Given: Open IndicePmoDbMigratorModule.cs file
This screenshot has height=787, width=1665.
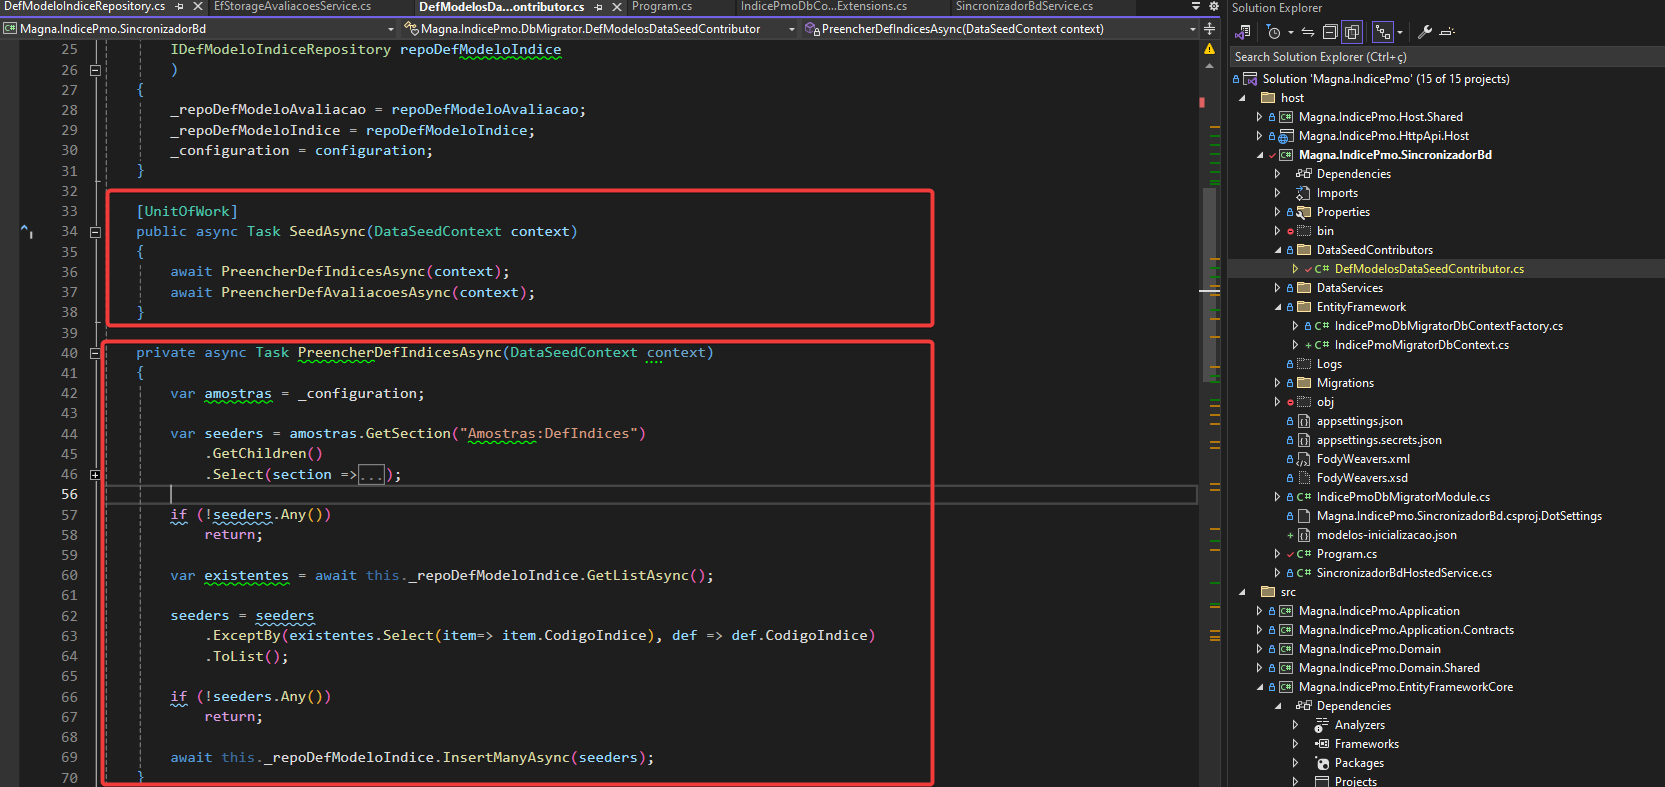Looking at the screenshot, I should point(1403,497).
